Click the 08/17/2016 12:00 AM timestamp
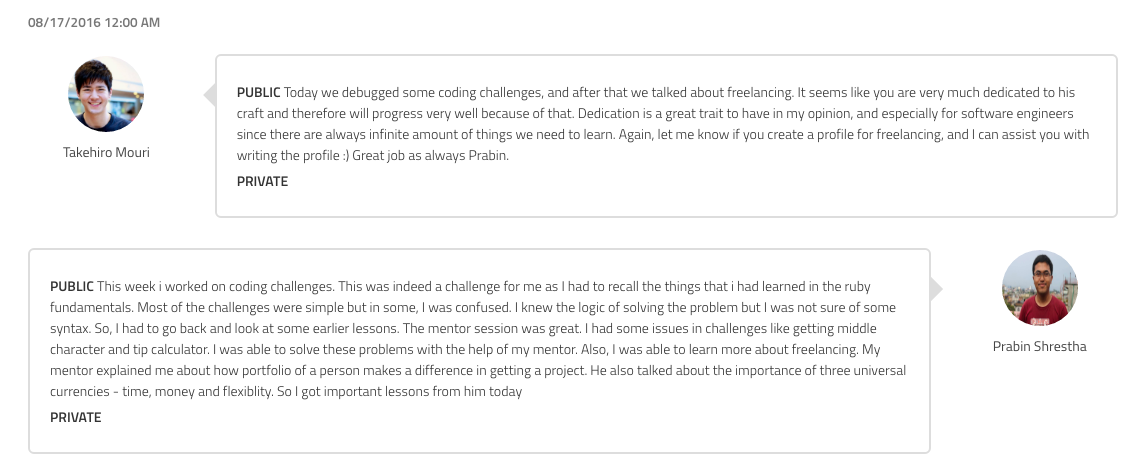The width and height of the screenshot is (1147, 463). click(94, 22)
